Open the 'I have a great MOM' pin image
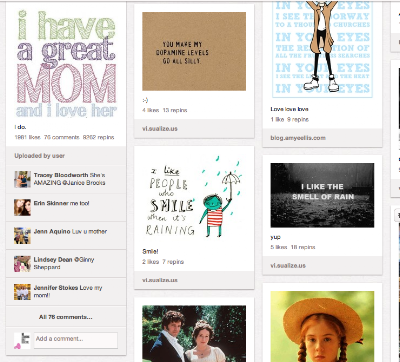 66,64
